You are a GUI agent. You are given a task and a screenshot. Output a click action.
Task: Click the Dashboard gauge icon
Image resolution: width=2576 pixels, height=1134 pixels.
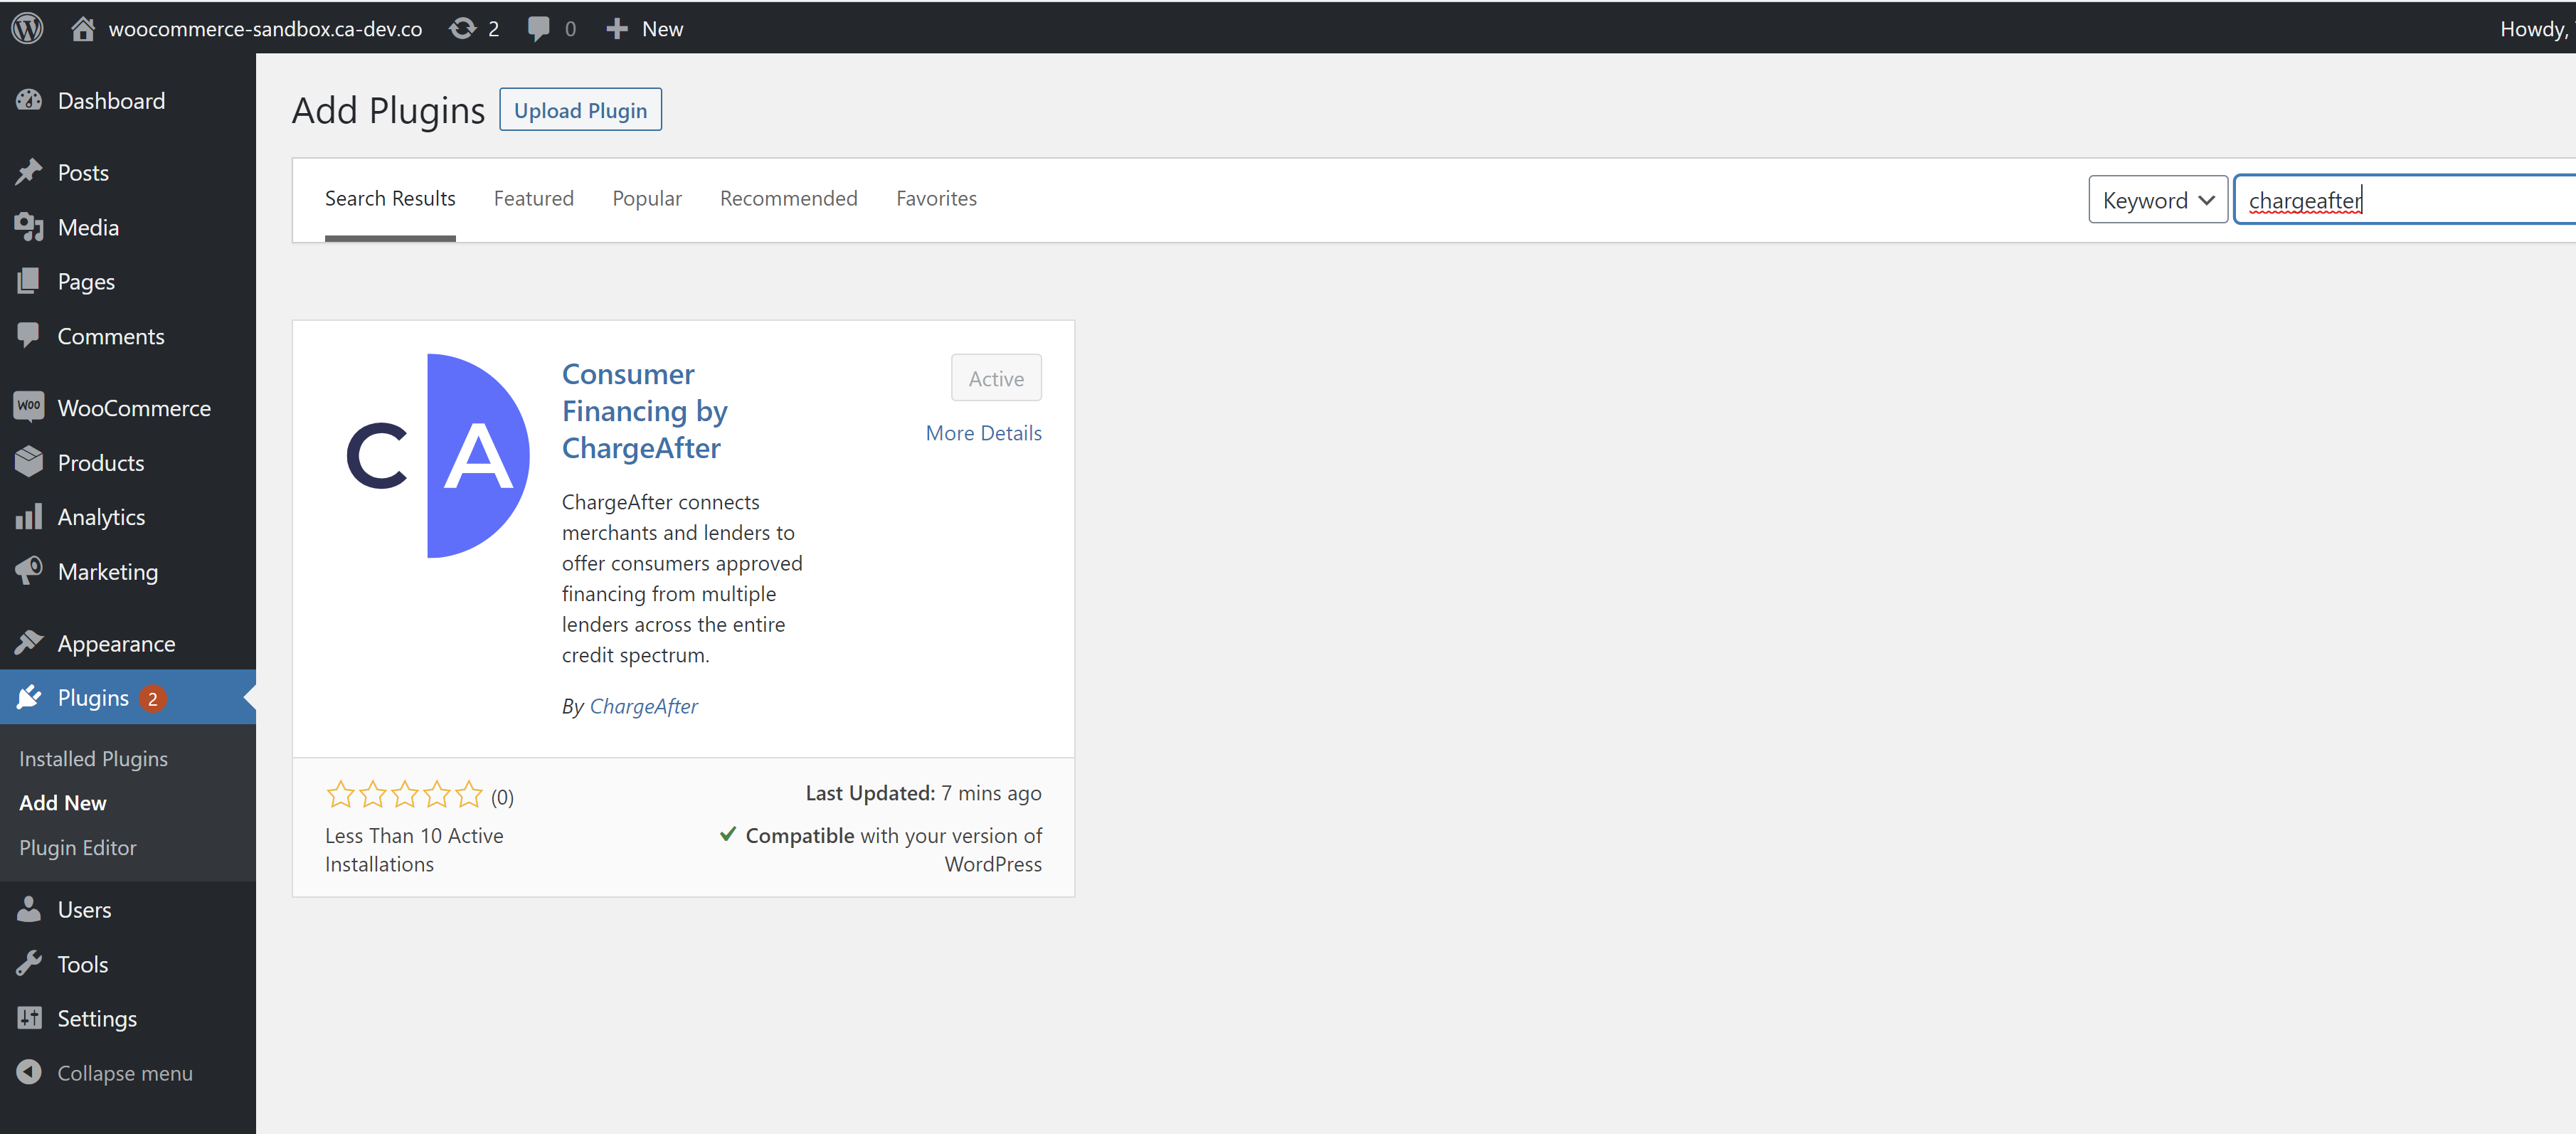29,100
